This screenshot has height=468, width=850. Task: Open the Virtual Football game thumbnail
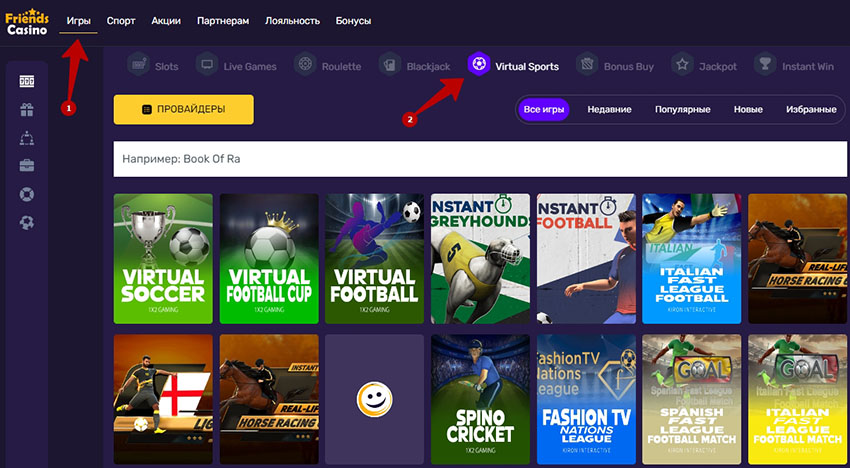(375, 259)
